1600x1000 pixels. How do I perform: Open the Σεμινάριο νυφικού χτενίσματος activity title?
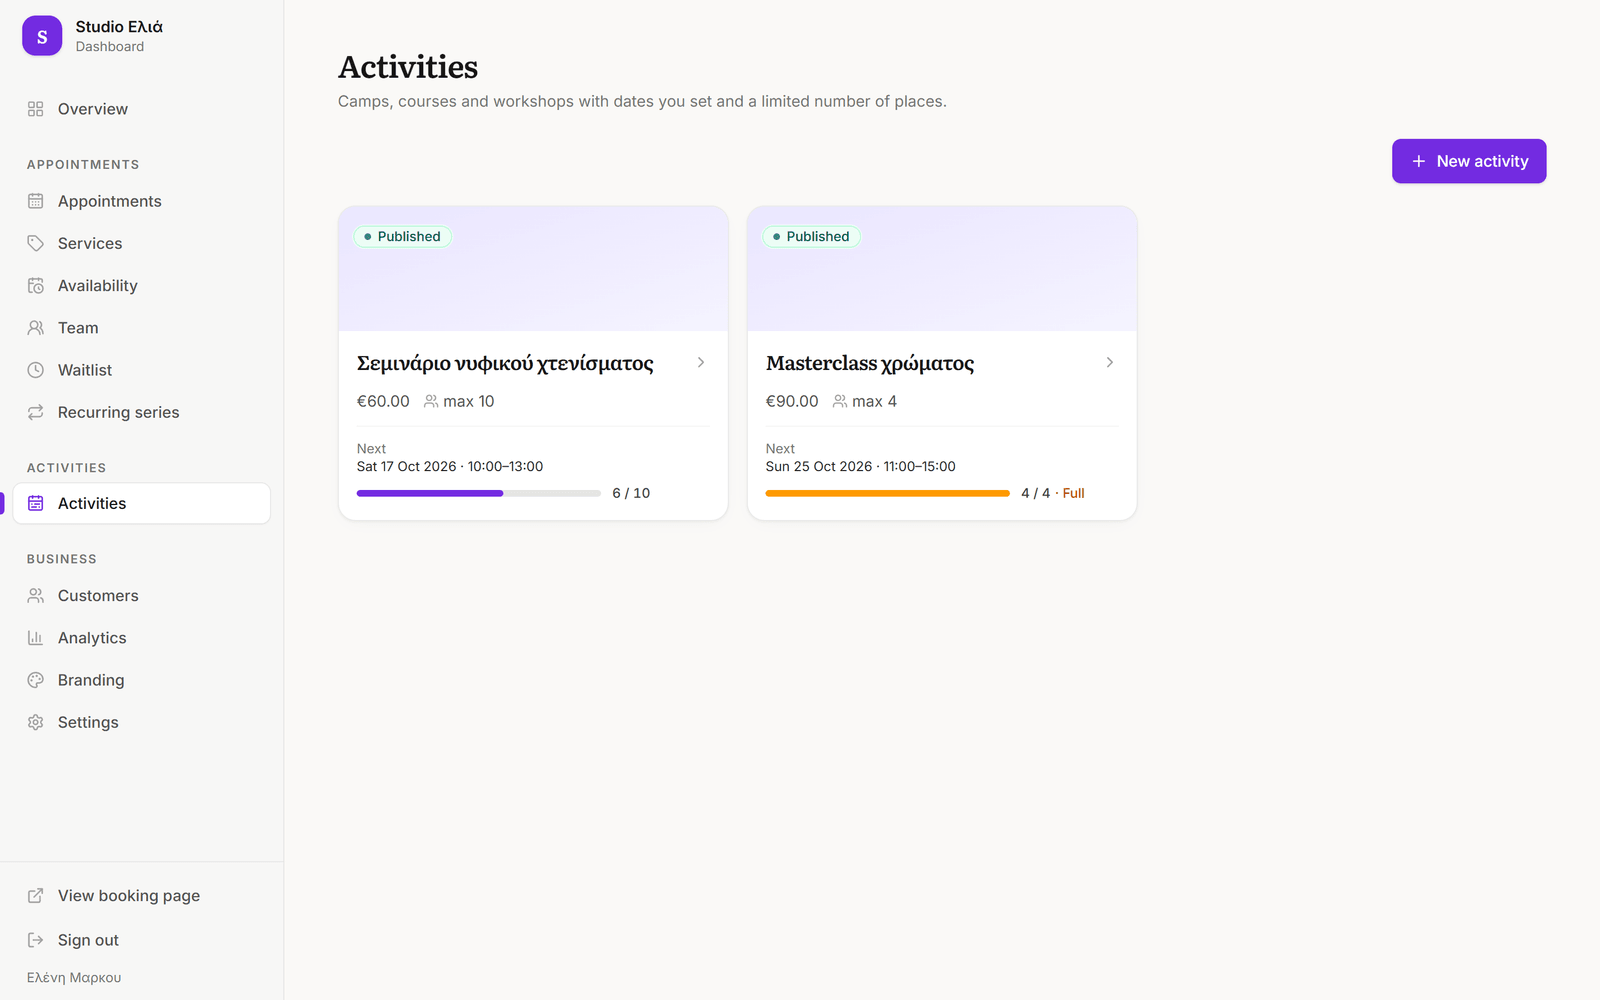tap(505, 363)
